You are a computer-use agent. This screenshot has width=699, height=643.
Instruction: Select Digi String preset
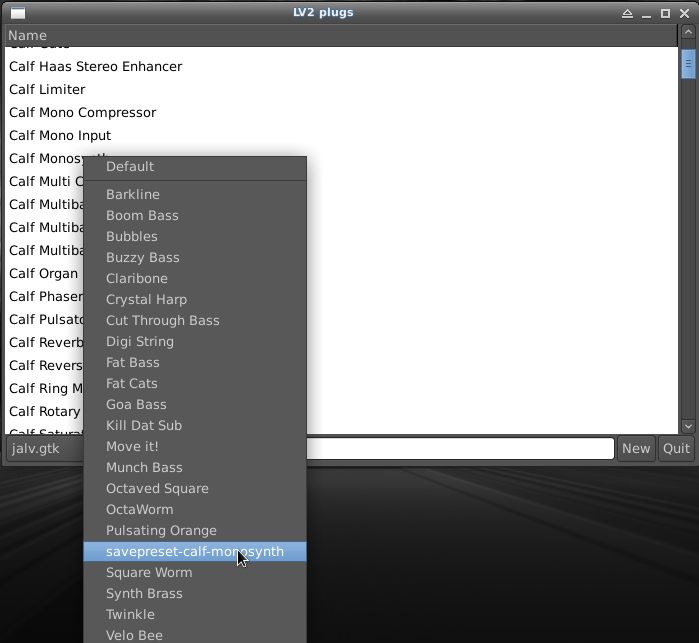195,341
